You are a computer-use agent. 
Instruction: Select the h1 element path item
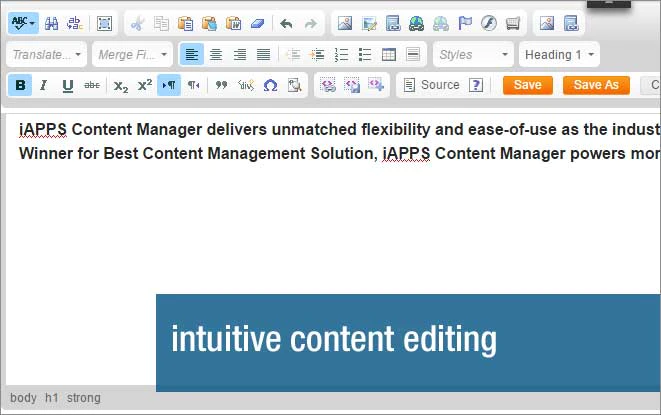(x=51, y=398)
